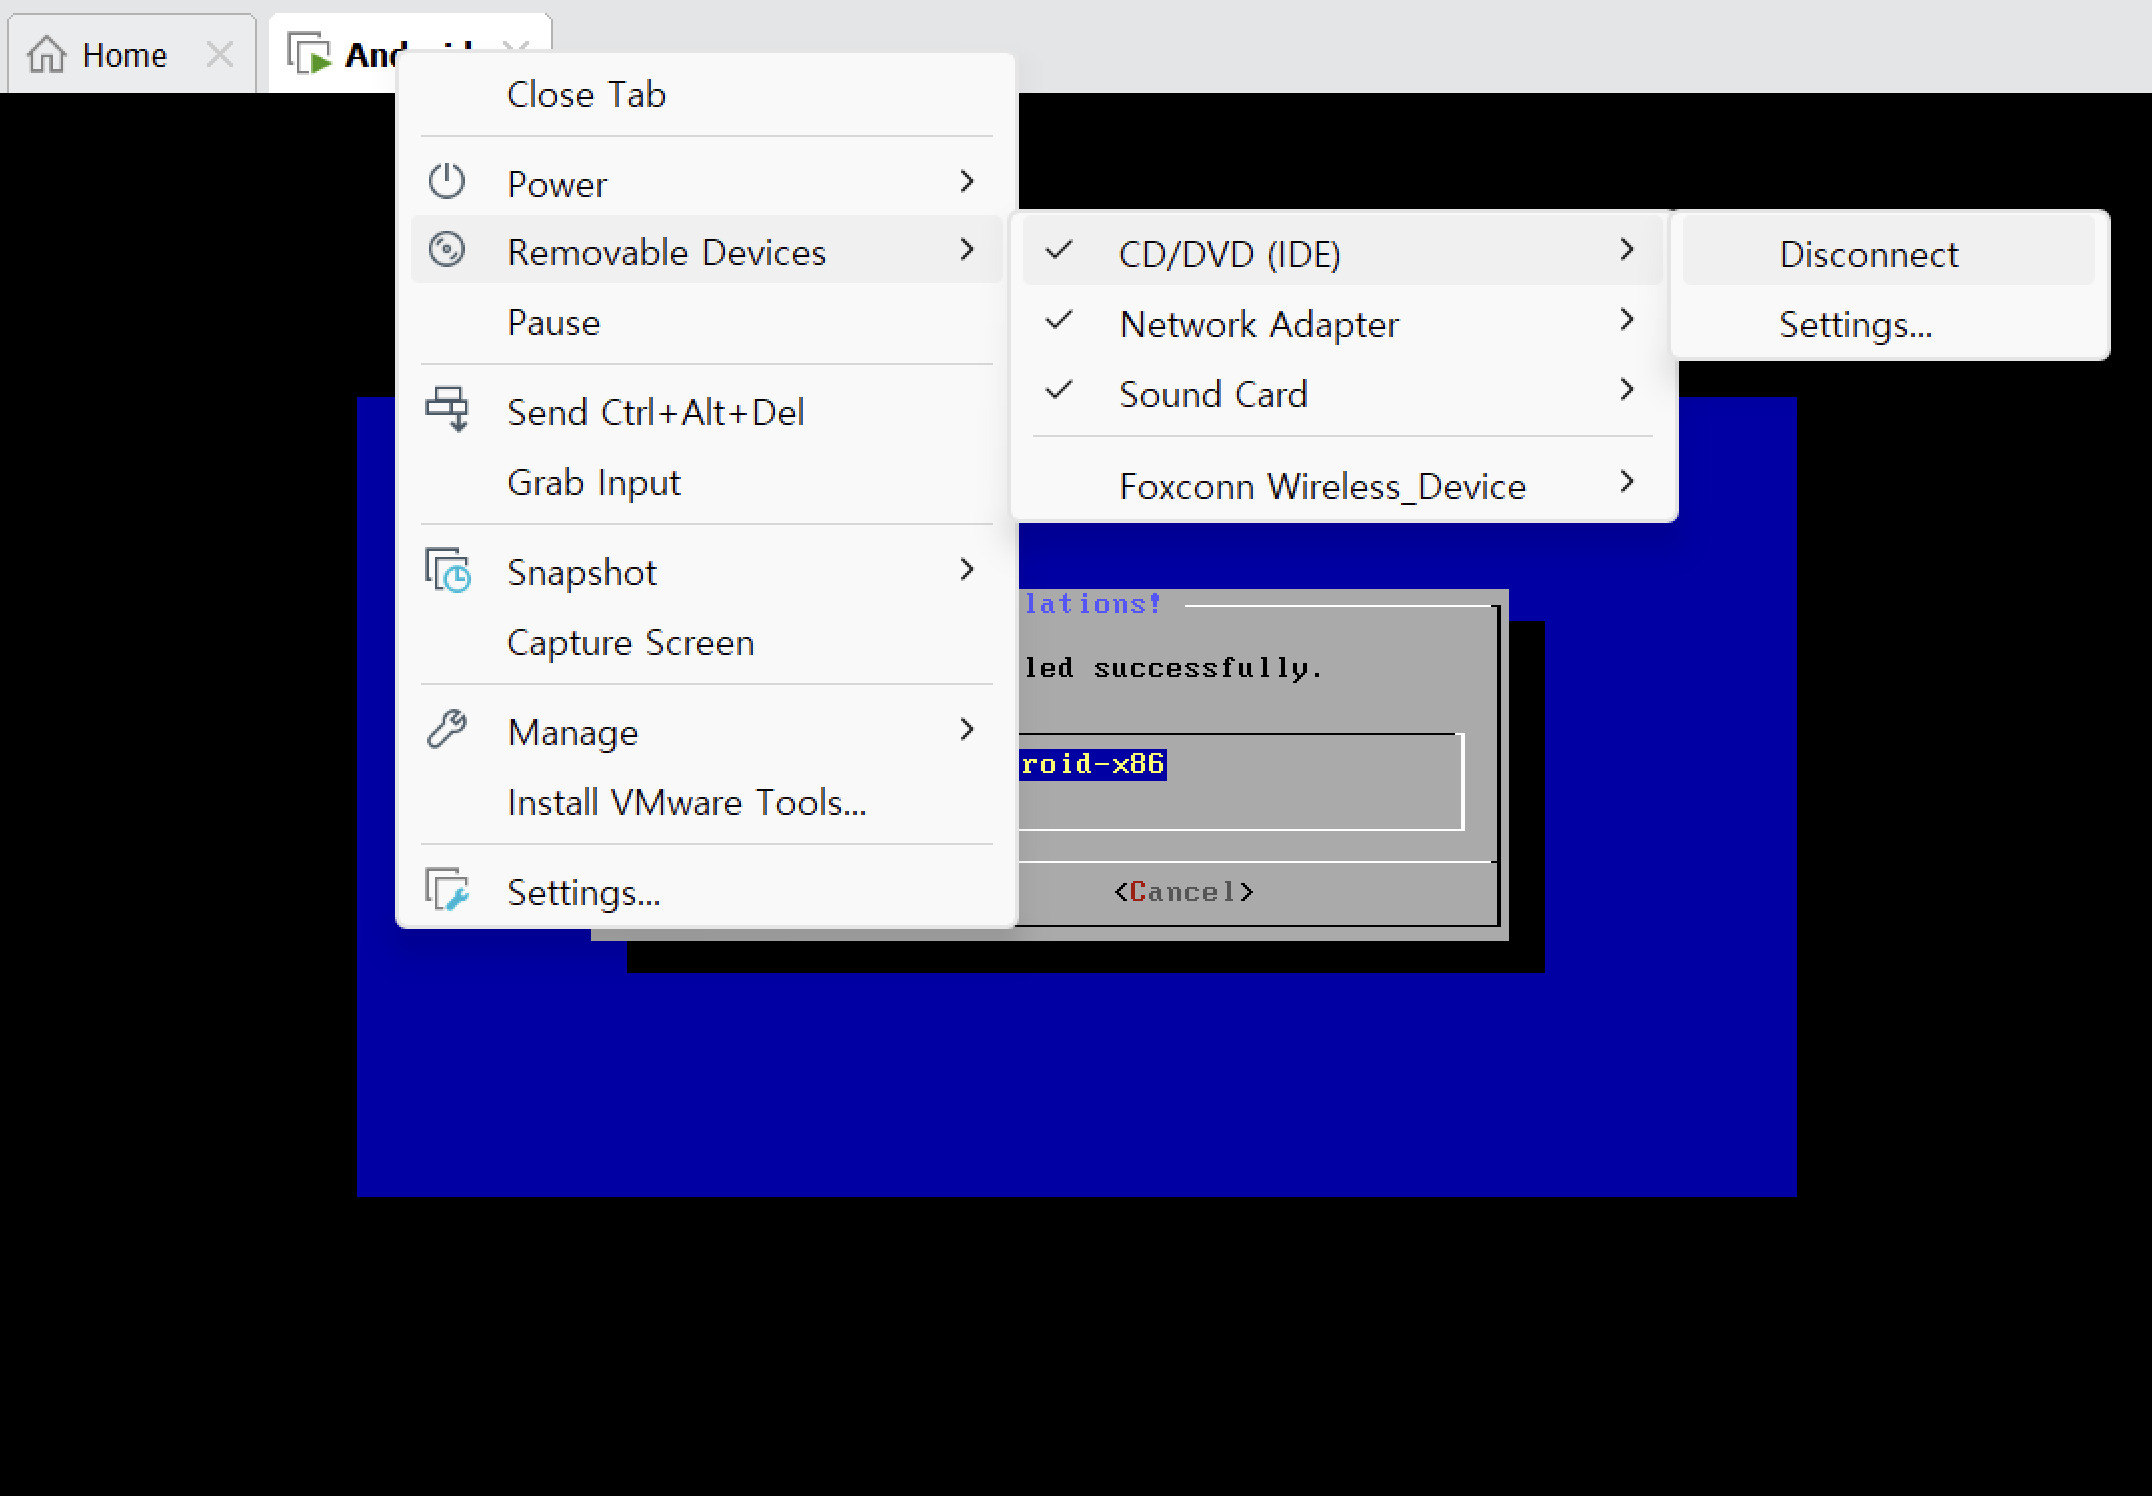Click the Send Ctrl+Alt+Del keyboard icon
2152x1496 pixels.
click(447, 409)
